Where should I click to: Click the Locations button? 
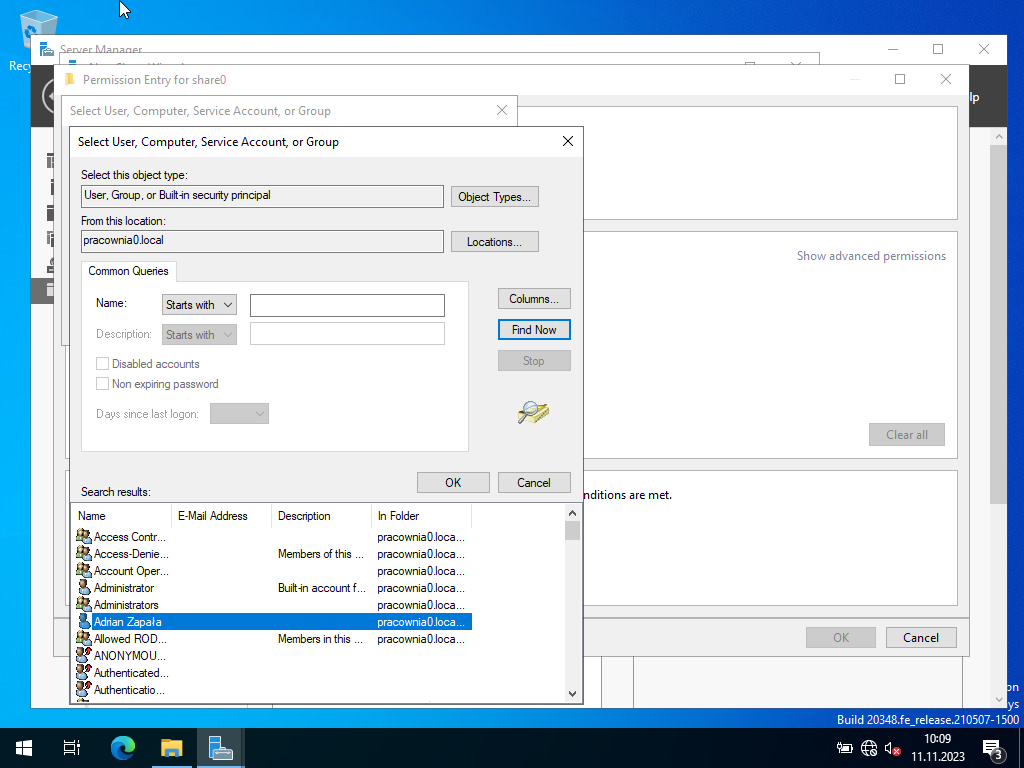coord(494,242)
